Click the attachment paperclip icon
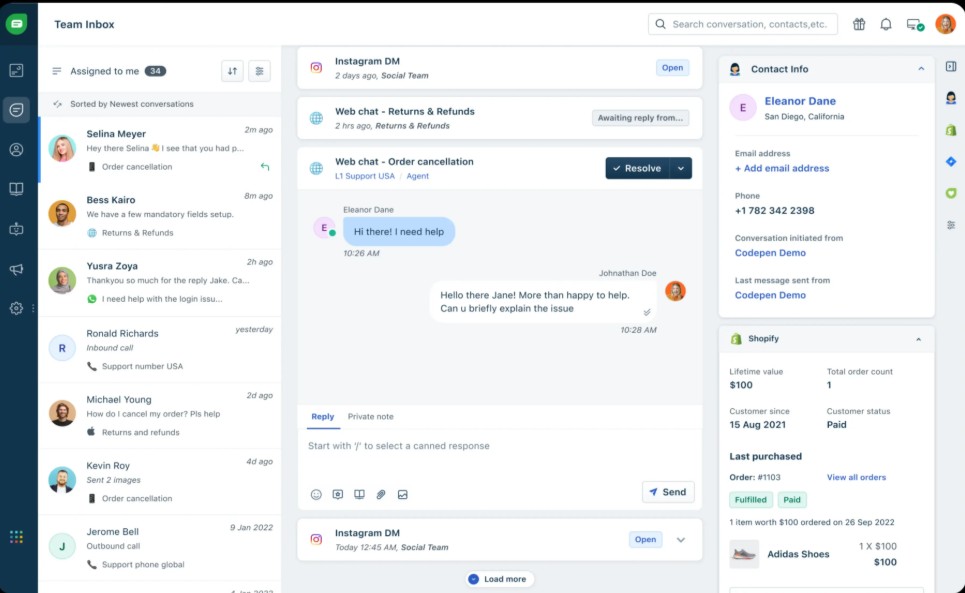The height and width of the screenshot is (593, 965). point(381,494)
